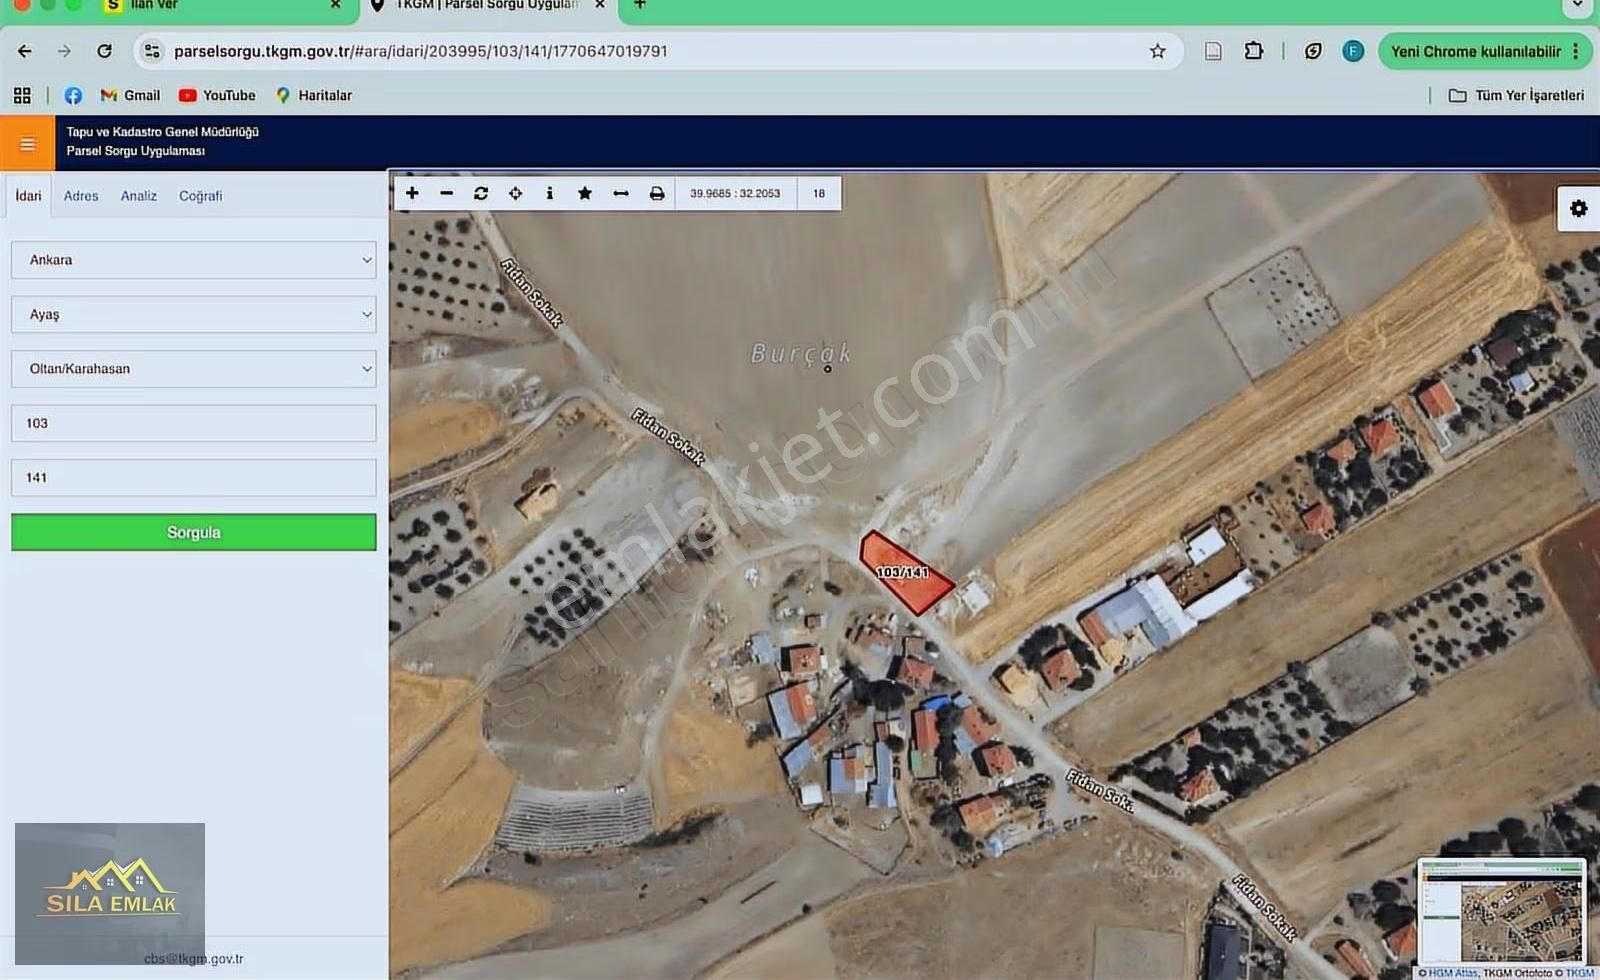Screen dimensions: 1600x980
Task: Expand the Ayaş district dropdown
Action: (194, 314)
